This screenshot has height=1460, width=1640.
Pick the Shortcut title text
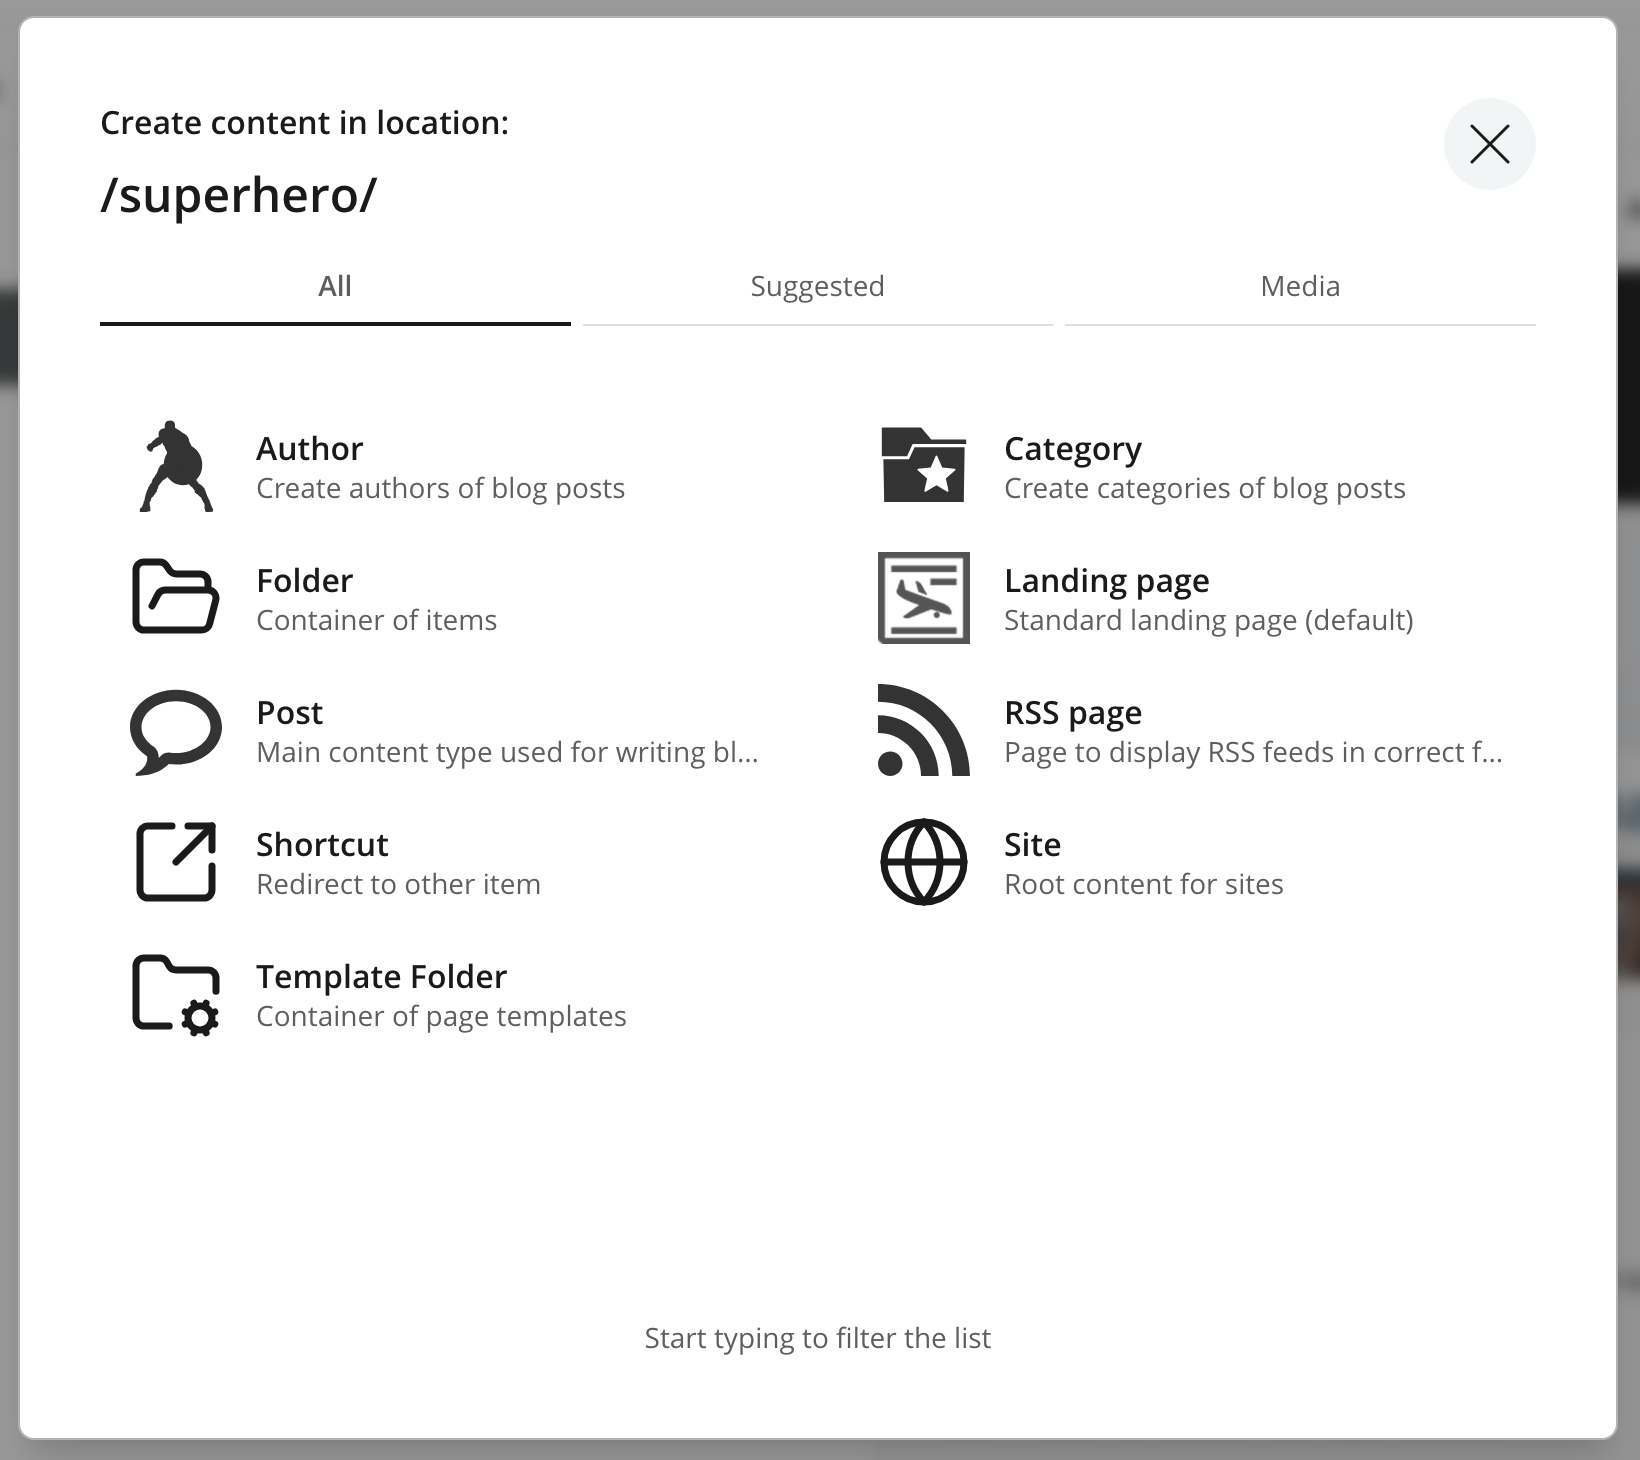(322, 845)
